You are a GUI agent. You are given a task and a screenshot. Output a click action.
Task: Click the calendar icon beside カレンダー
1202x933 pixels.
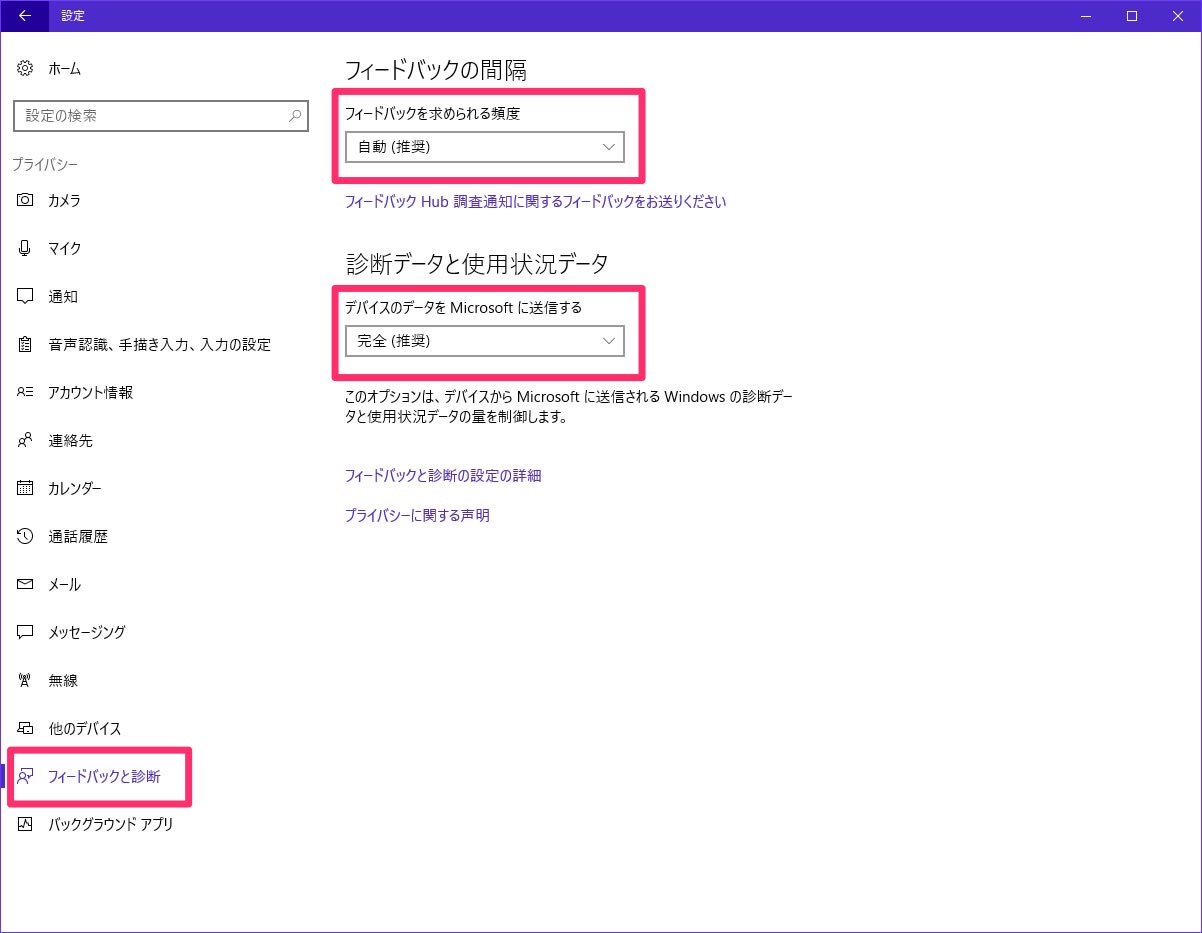tap(26, 488)
